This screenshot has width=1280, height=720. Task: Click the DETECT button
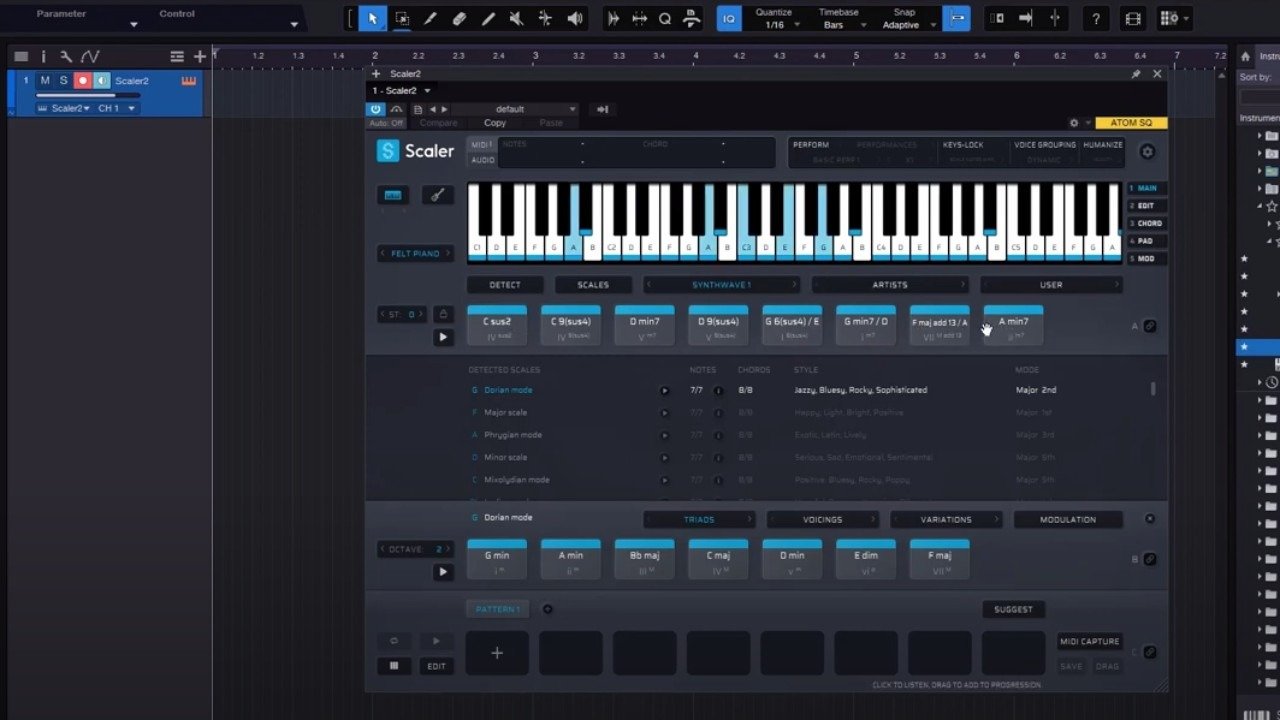click(x=505, y=285)
